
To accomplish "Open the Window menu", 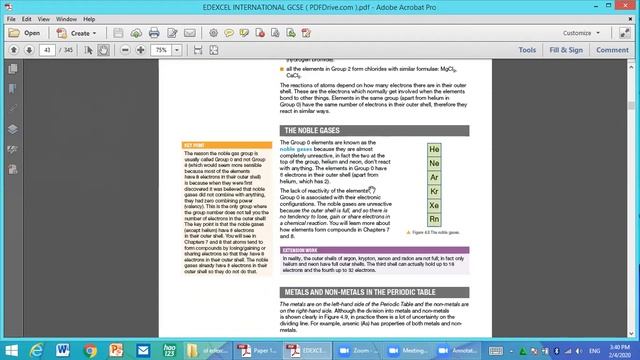I will click(67, 19).
